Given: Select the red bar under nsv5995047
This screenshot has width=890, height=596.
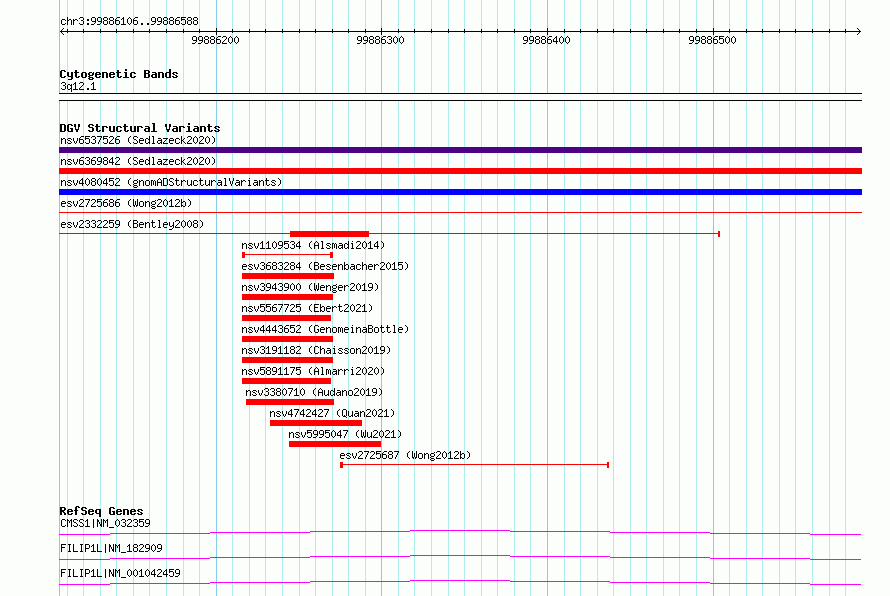Looking at the screenshot, I should click(x=335, y=444).
